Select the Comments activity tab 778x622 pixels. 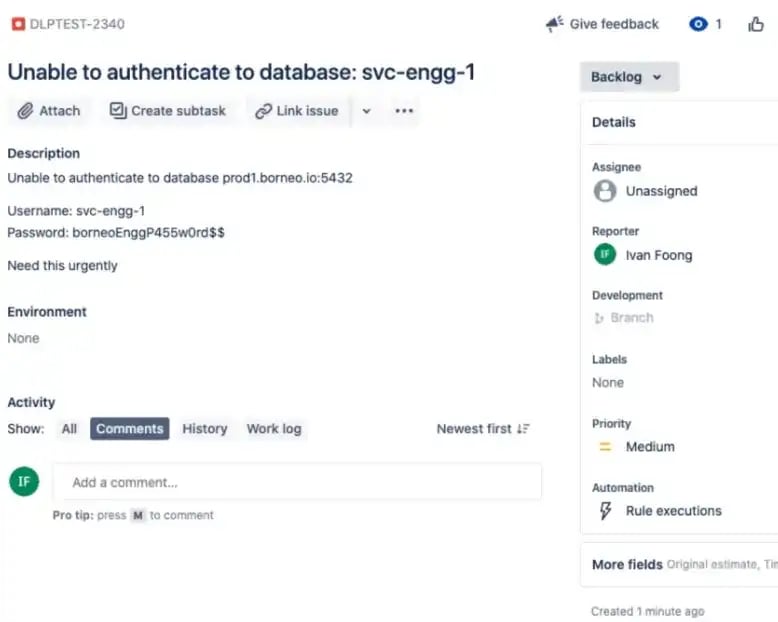[130, 429]
